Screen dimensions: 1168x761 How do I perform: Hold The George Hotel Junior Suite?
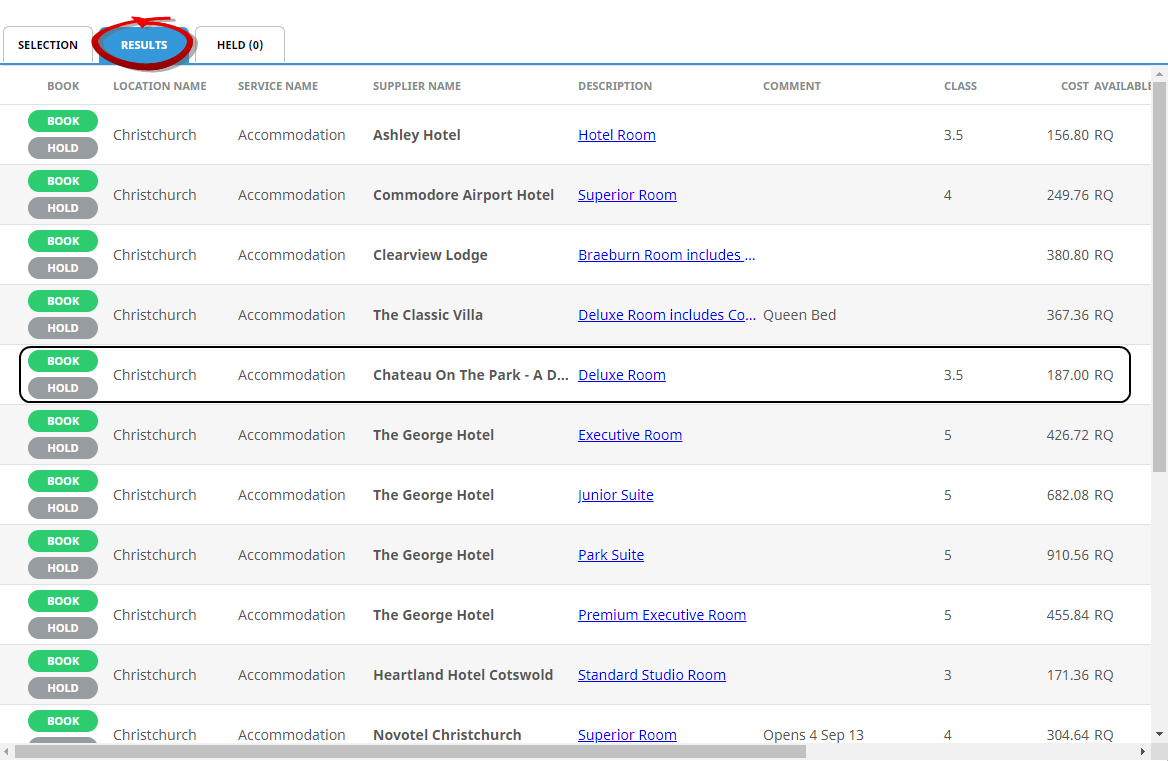tap(63, 508)
